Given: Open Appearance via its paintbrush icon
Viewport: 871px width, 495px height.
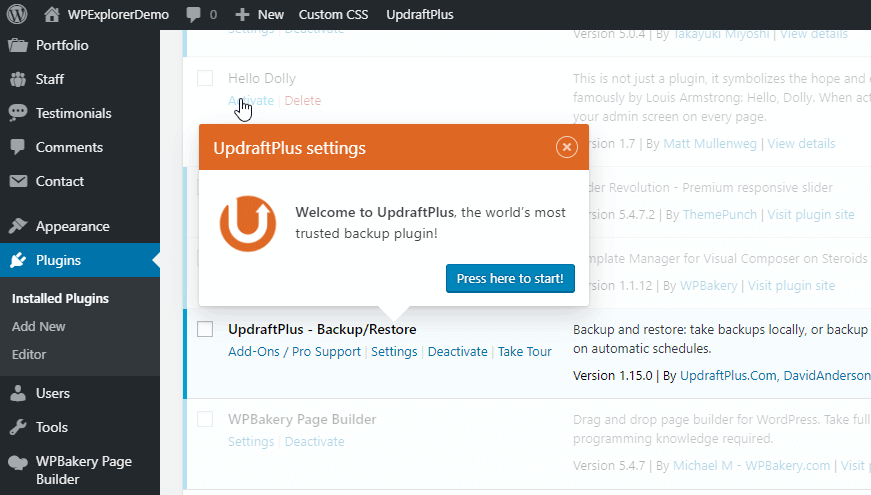Looking at the screenshot, I should tap(18, 226).
